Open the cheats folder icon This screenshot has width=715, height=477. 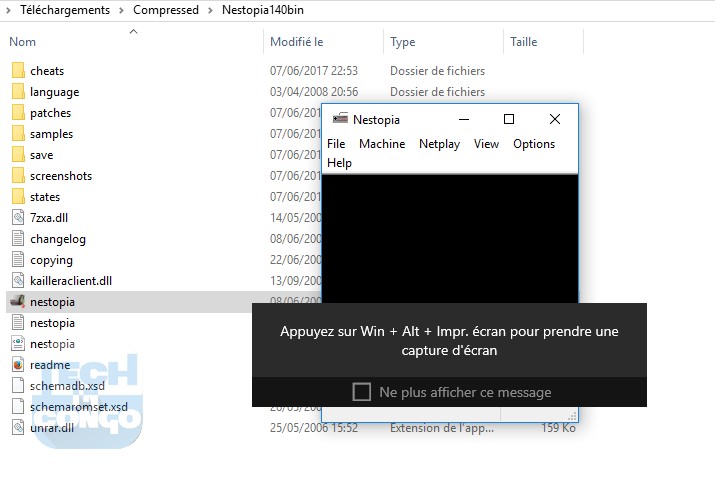point(18,71)
